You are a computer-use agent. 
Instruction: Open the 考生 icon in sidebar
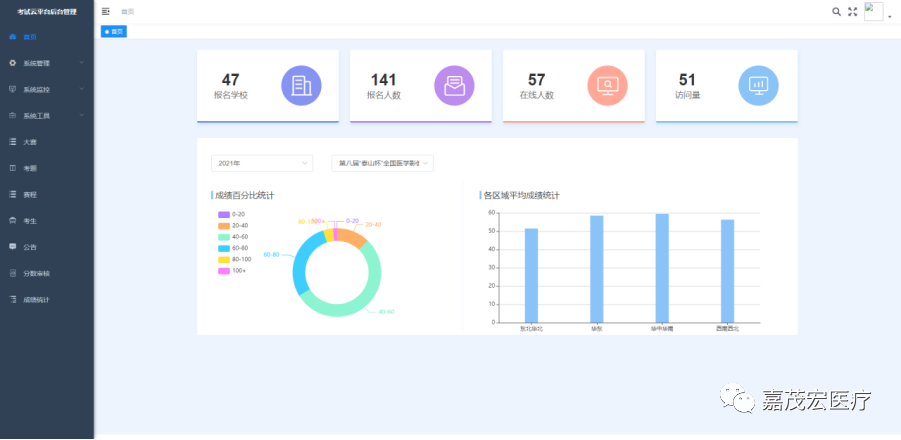(13, 221)
